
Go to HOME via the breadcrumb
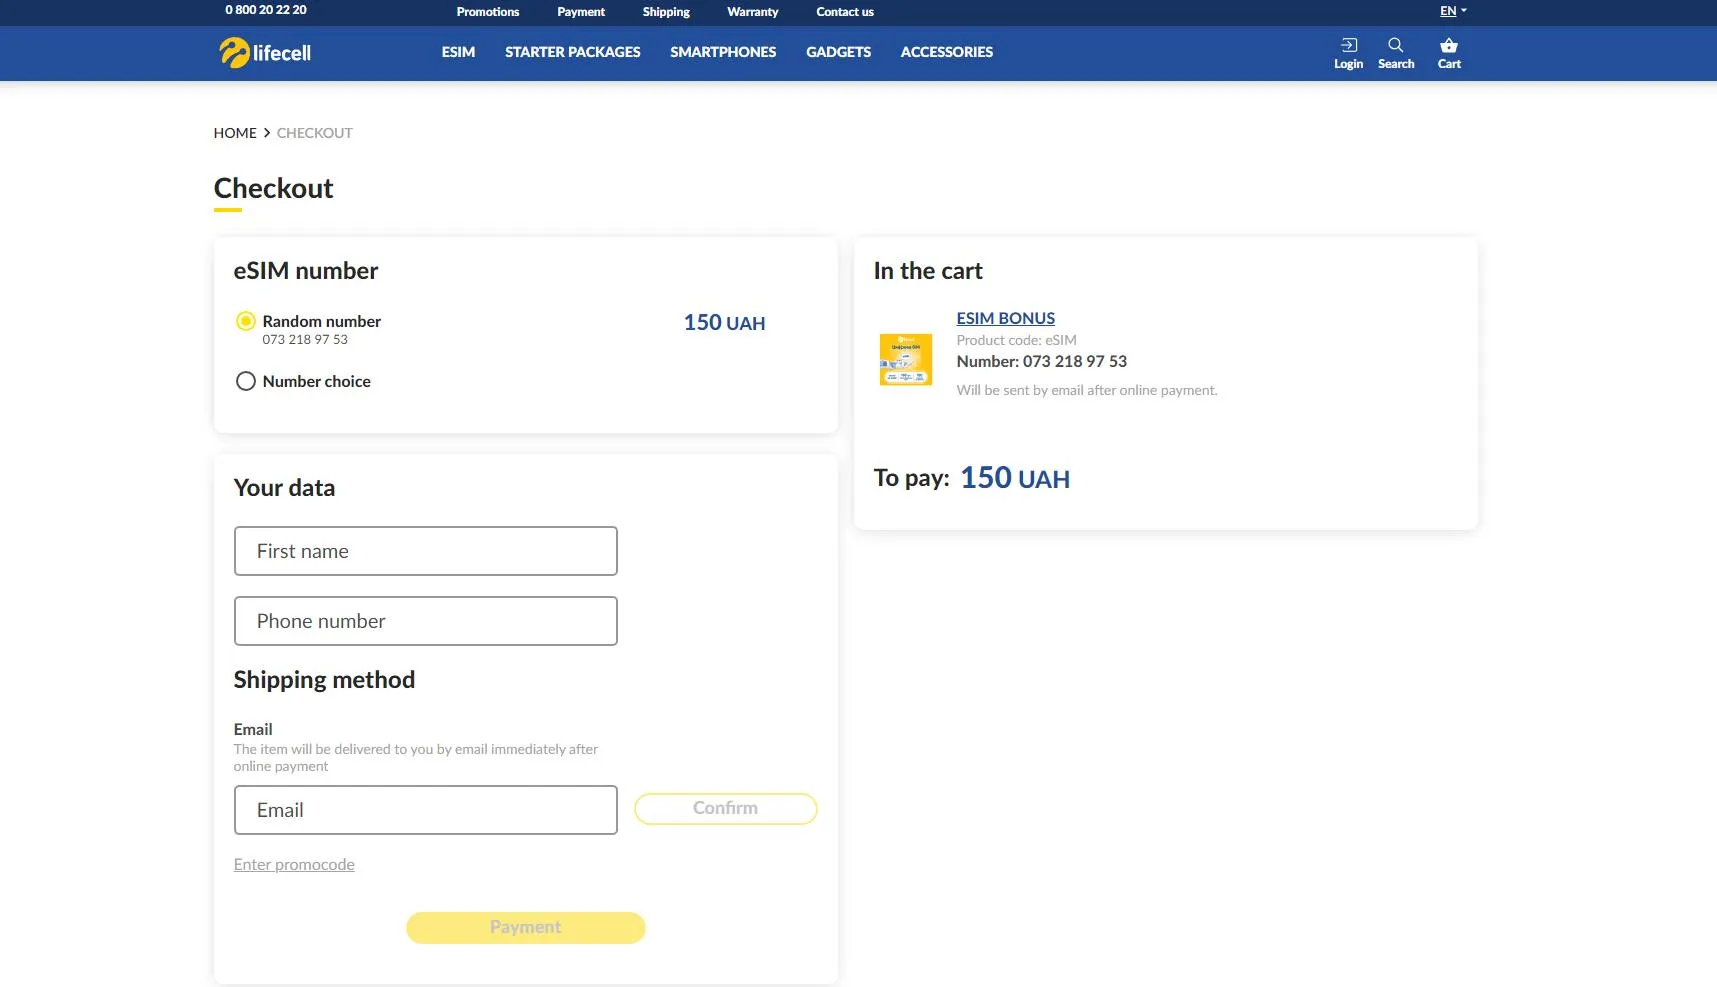tap(235, 133)
